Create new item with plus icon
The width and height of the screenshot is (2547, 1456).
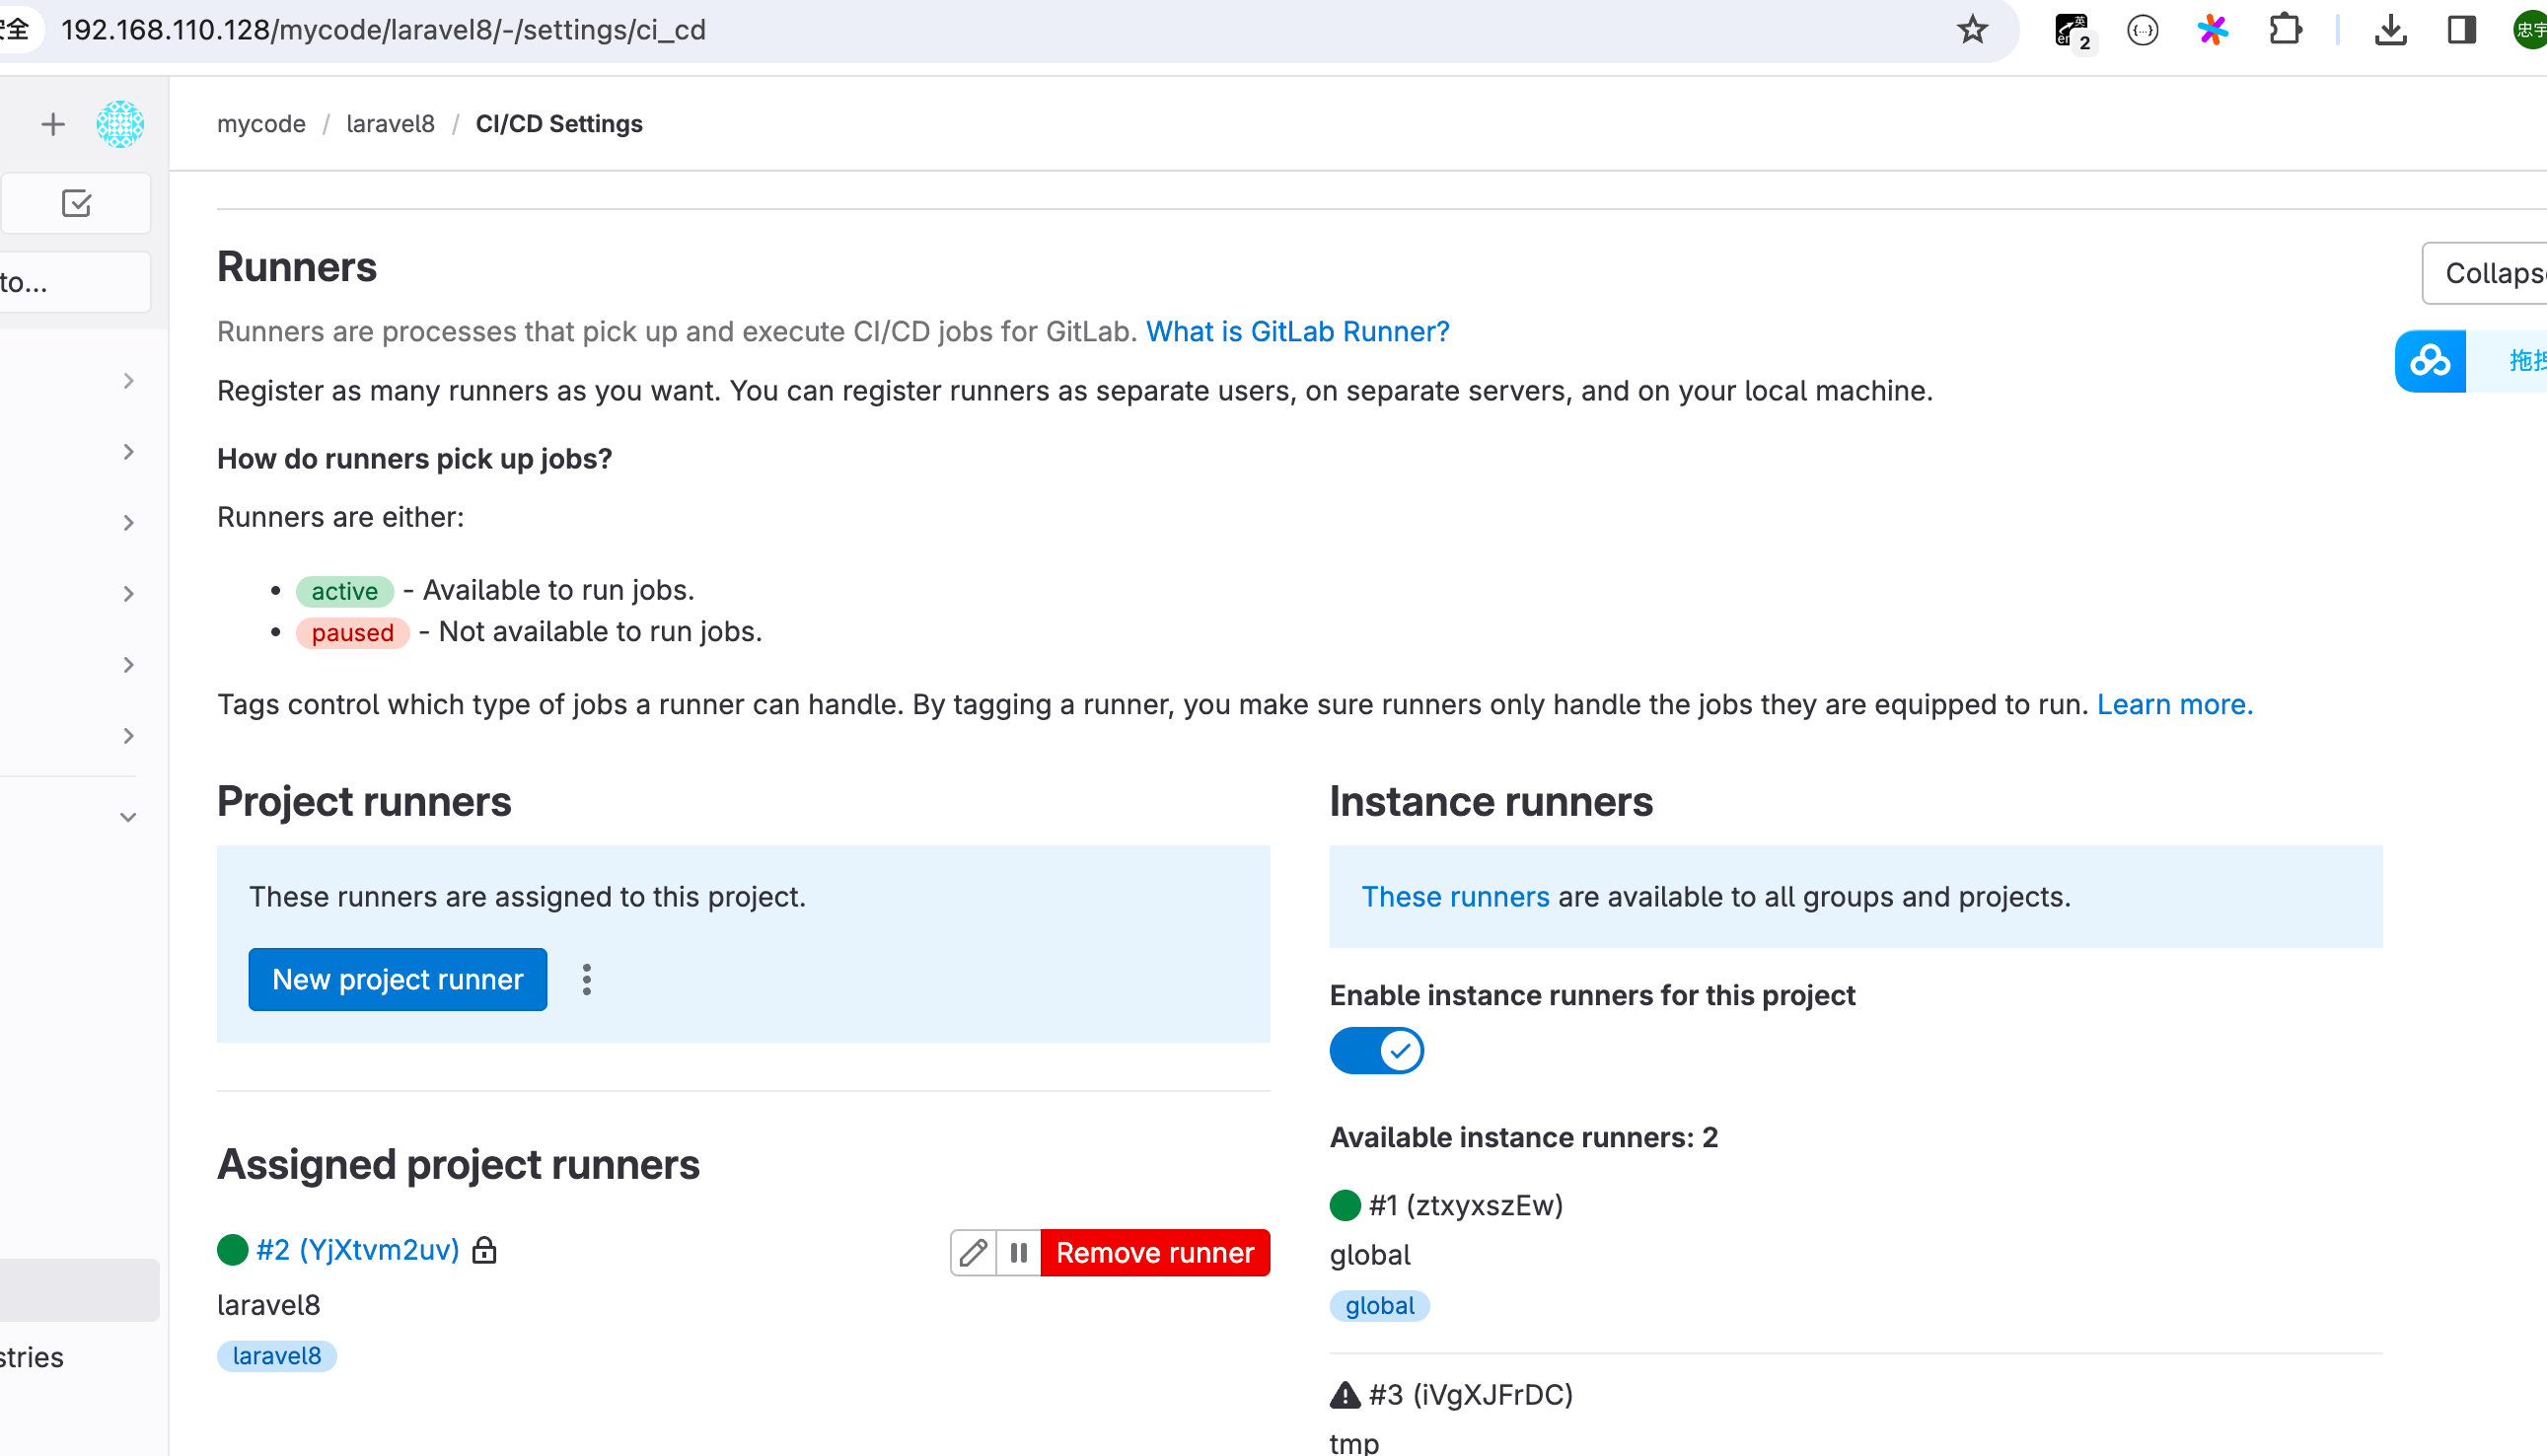(x=53, y=124)
